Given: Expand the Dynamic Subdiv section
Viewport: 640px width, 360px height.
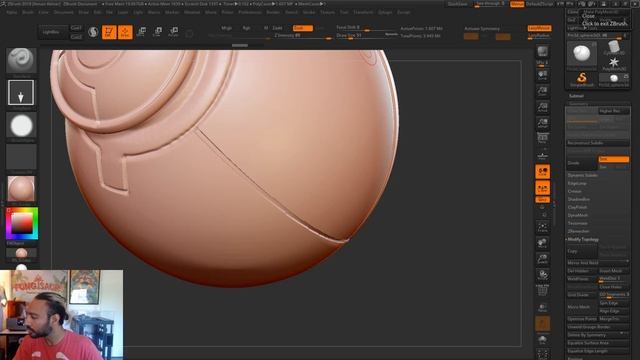Looking at the screenshot, I should pyautogui.click(x=583, y=175).
